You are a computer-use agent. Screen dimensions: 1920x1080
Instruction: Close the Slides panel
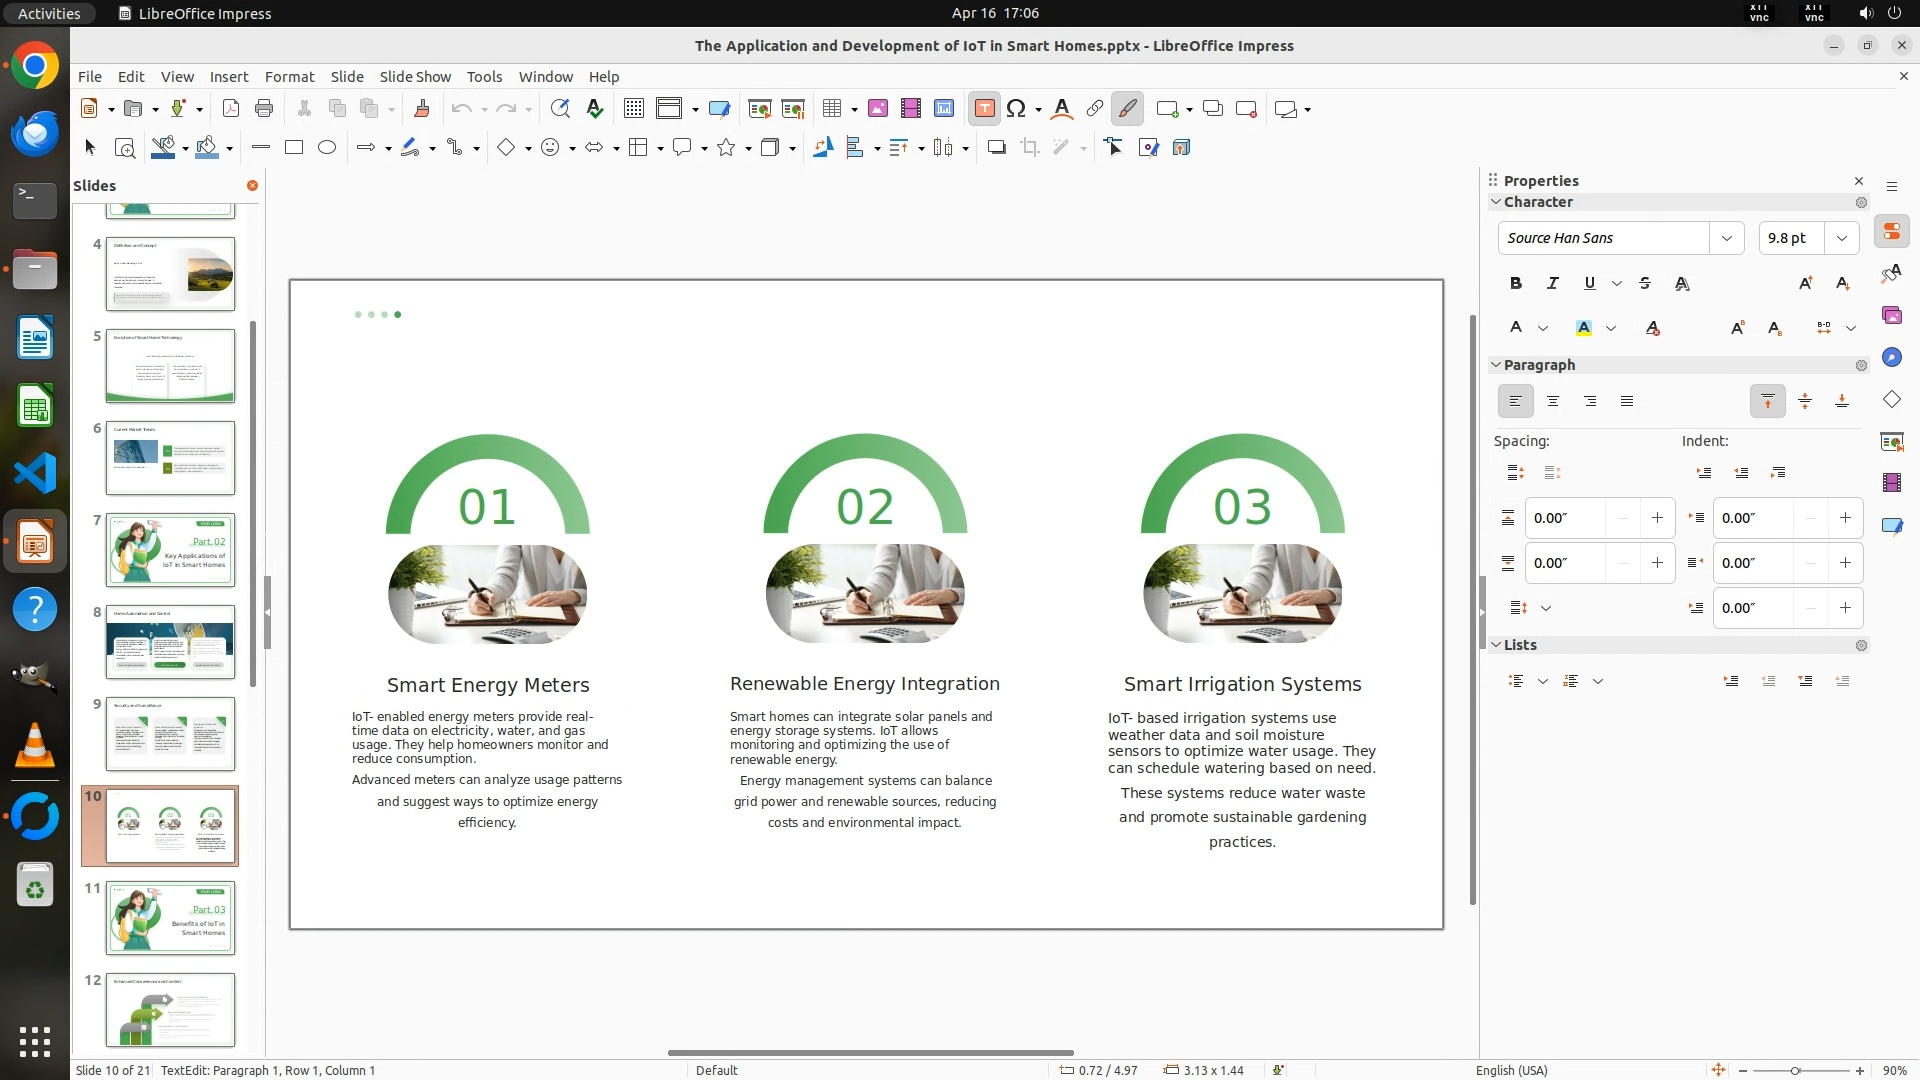tap(252, 186)
